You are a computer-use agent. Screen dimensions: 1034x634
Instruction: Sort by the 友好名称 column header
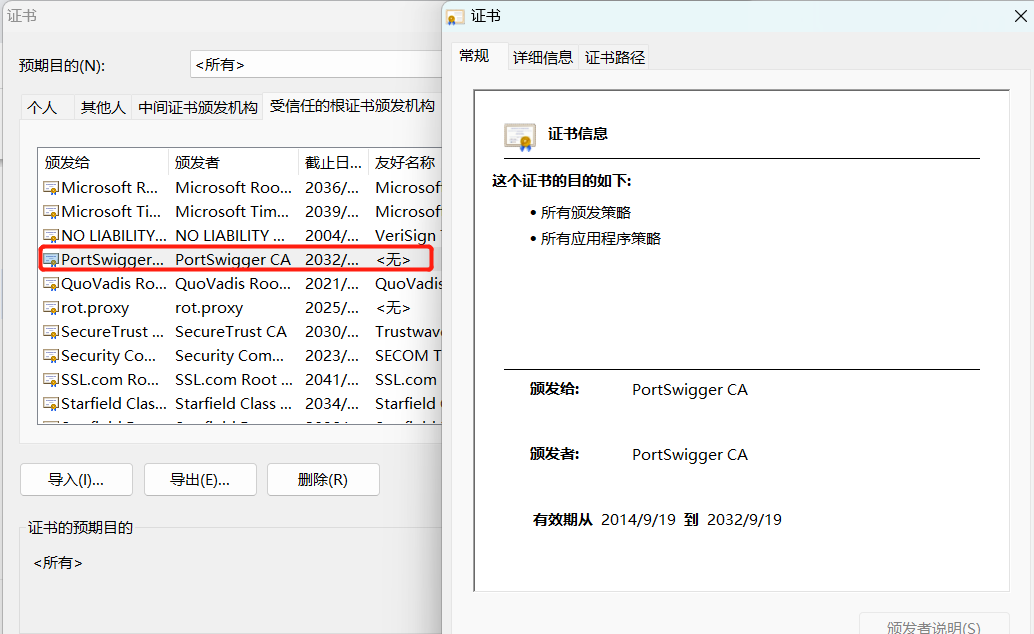click(405, 162)
